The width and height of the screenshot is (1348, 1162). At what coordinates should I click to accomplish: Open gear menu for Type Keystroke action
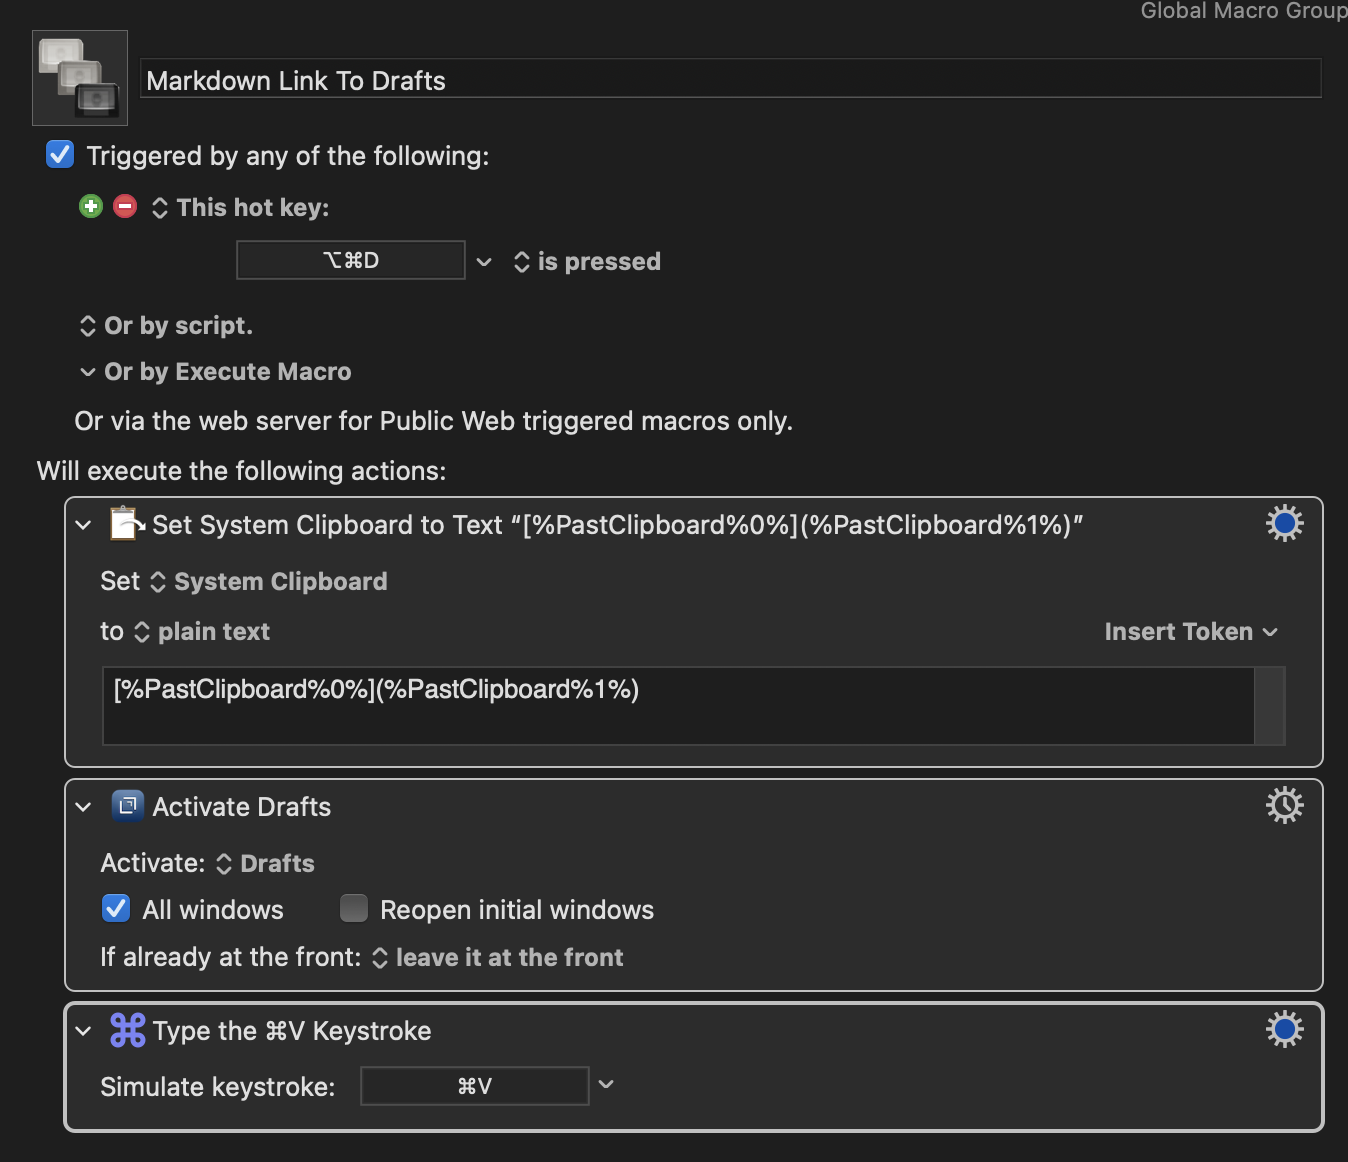1284,1029
